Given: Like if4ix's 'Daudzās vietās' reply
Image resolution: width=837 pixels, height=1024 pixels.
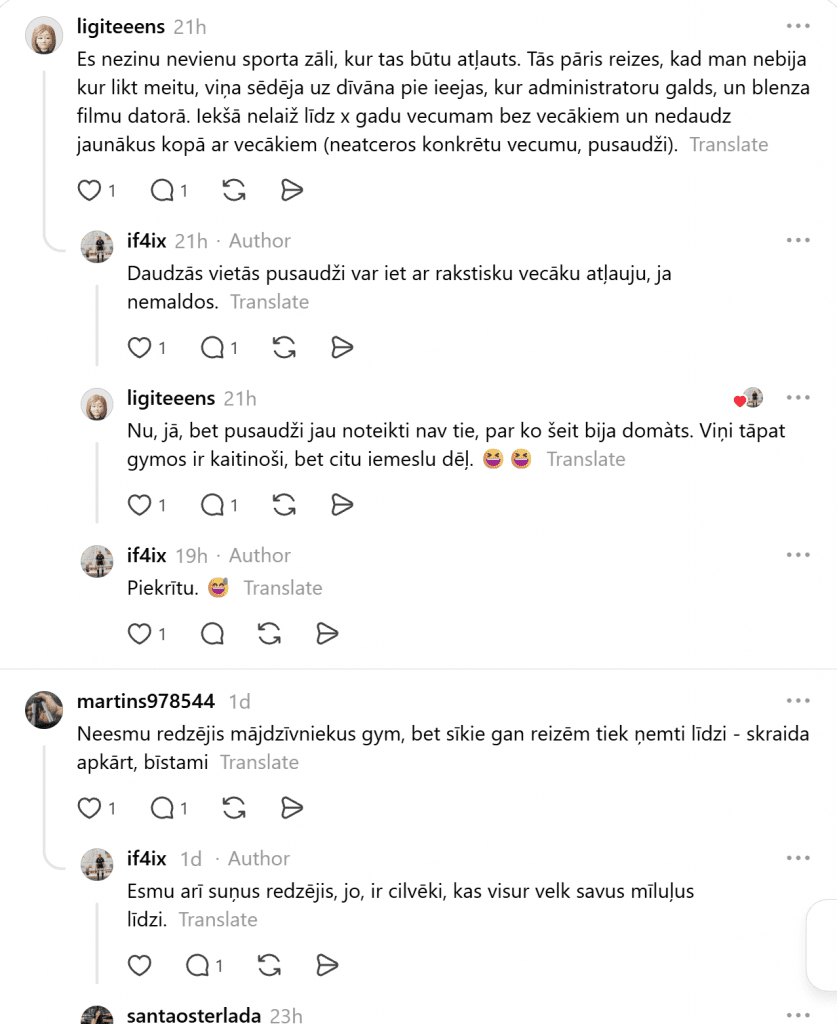Looking at the screenshot, I should click(x=139, y=347).
